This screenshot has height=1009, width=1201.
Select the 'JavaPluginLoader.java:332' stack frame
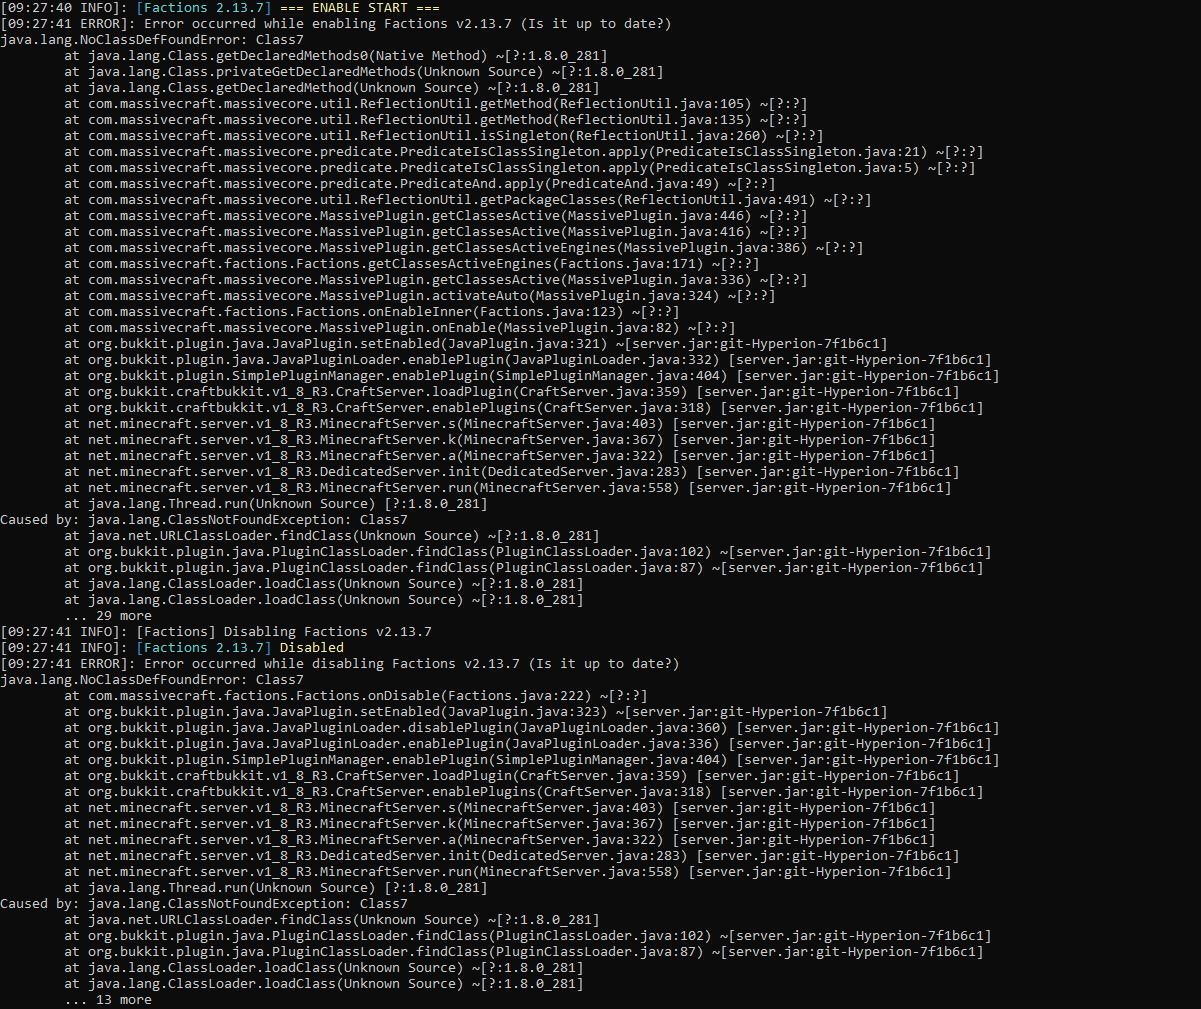tap(527, 359)
